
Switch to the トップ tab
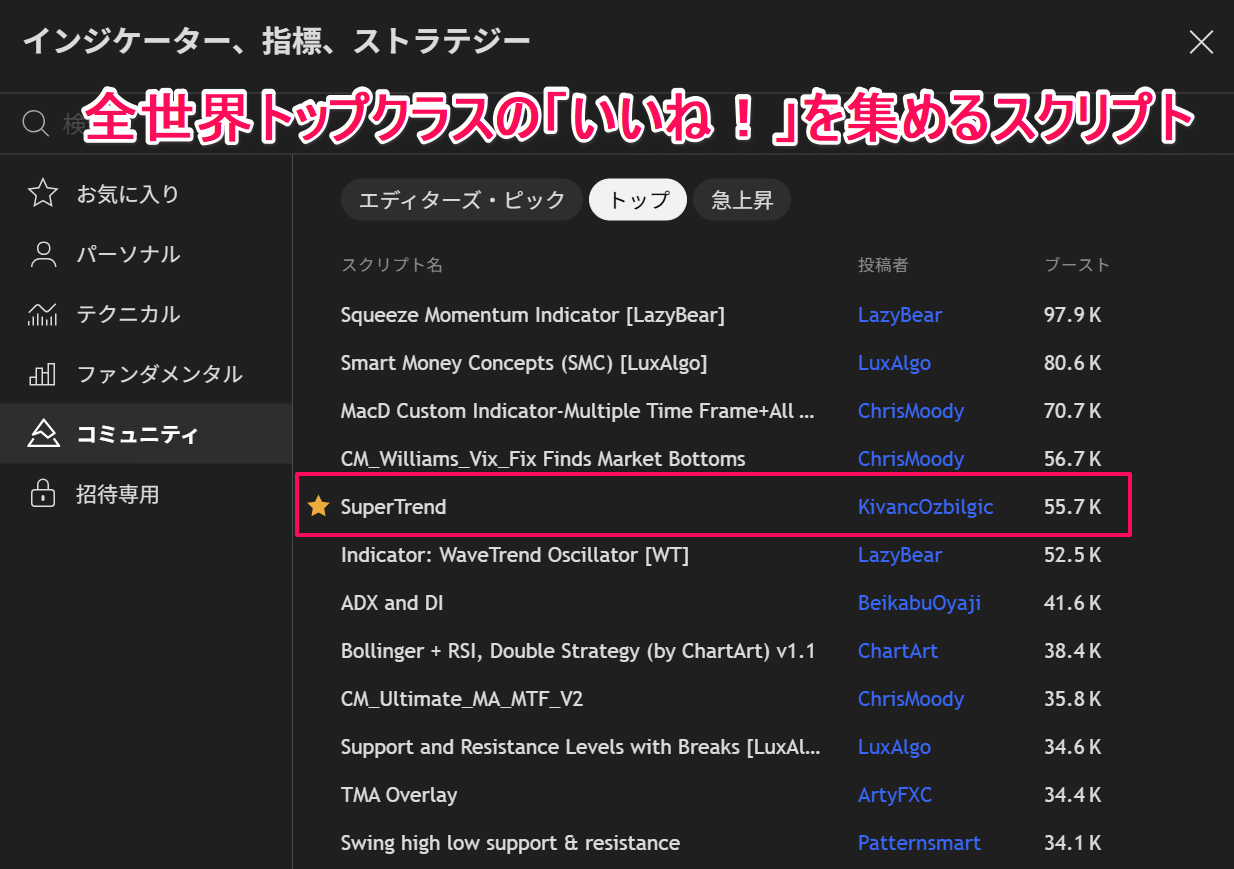pos(638,200)
